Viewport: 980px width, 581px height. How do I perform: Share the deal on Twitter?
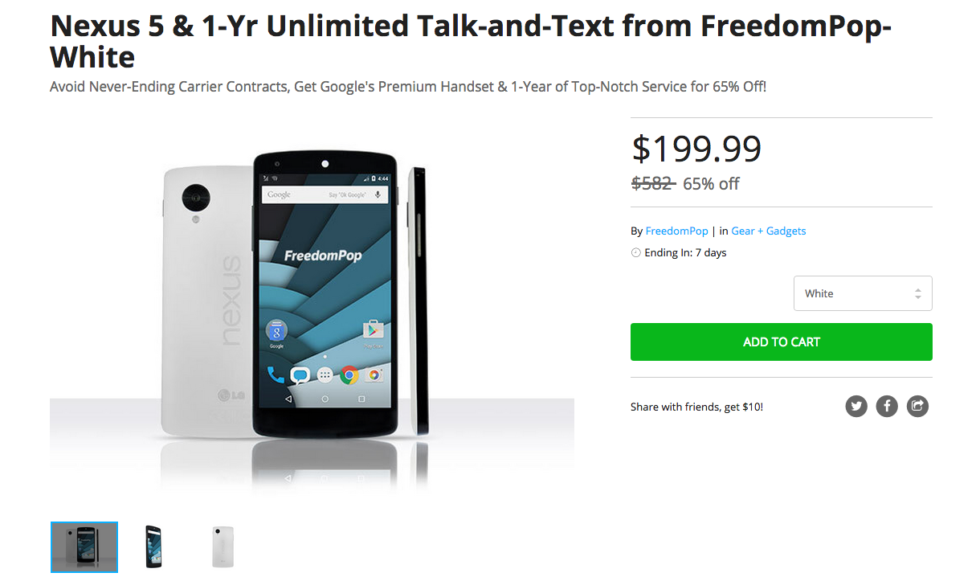coord(856,406)
